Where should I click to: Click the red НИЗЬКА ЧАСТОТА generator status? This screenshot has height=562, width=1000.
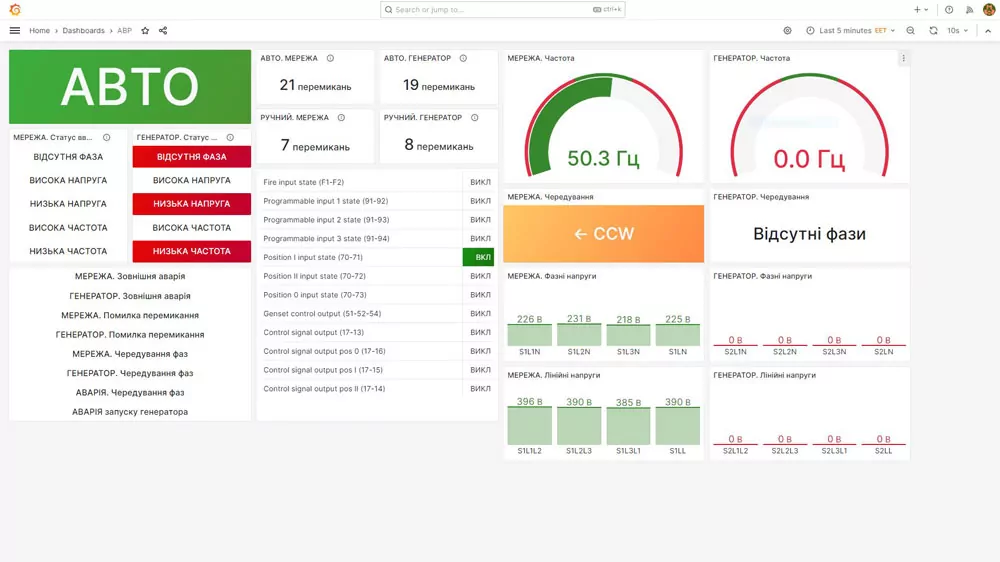tap(192, 251)
